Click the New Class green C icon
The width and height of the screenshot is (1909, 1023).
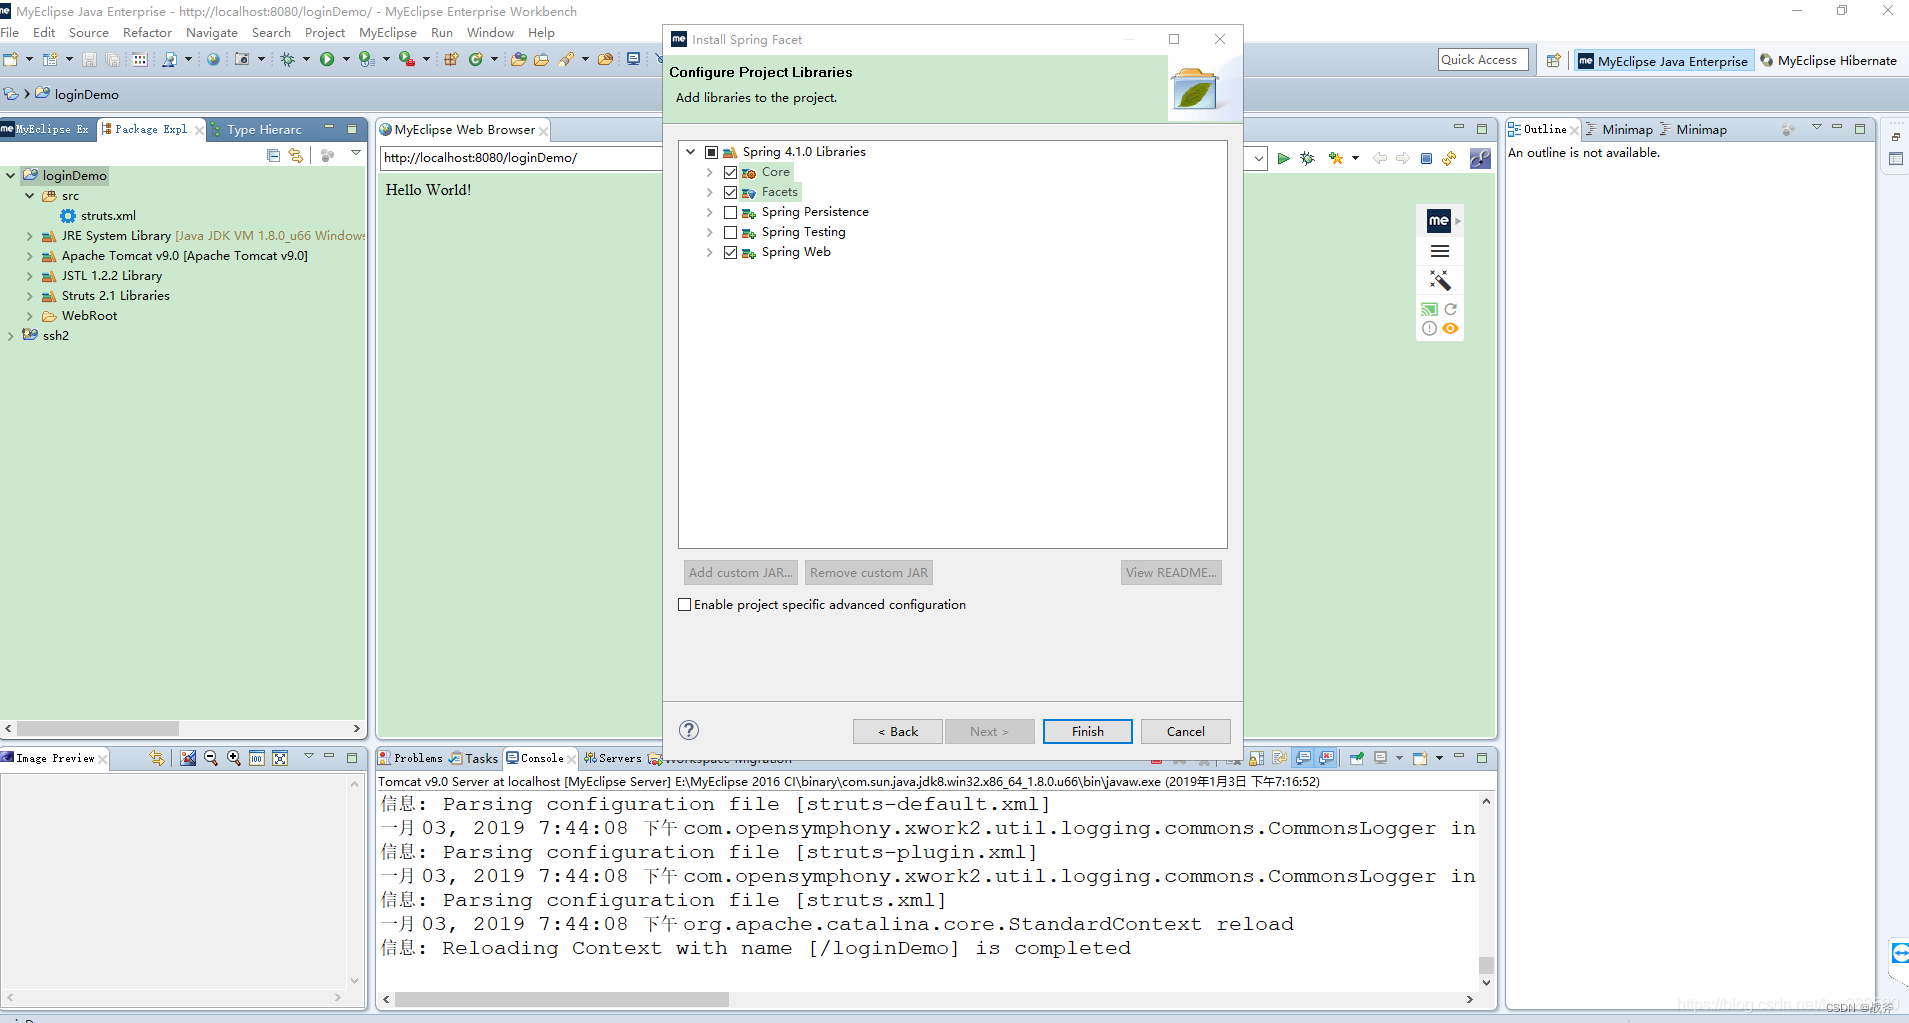tap(476, 60)
